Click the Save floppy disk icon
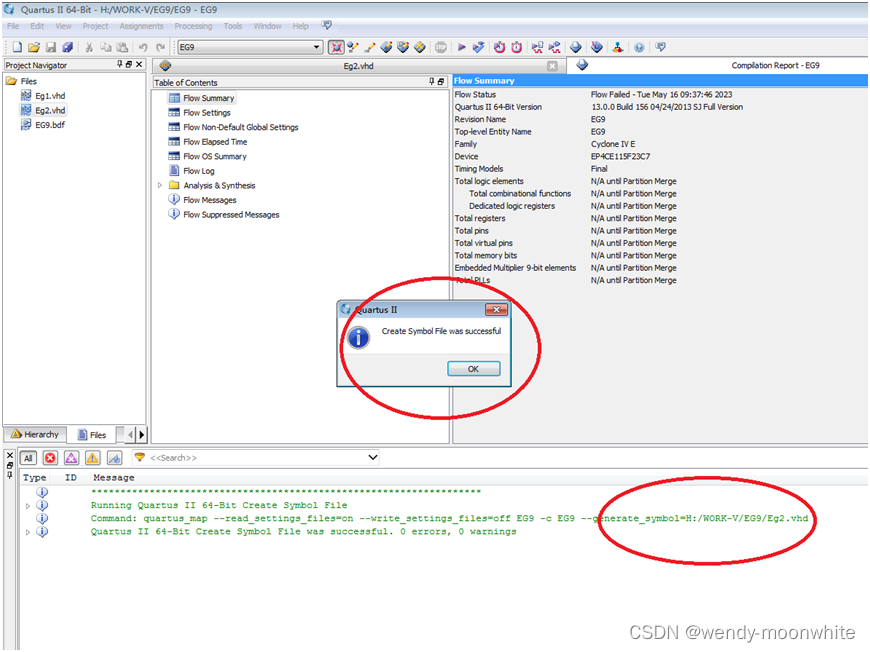870x652 pixels. (x=50, y=47)
